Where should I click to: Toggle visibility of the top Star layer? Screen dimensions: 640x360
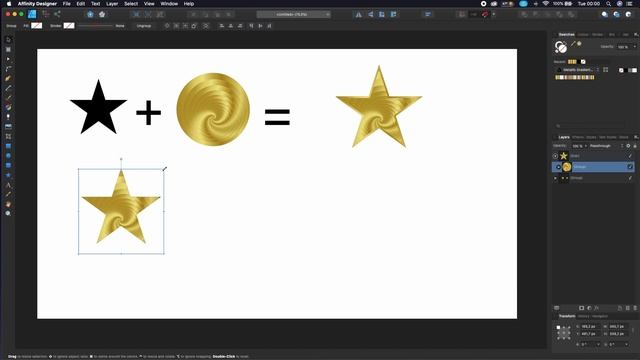click(630, 156)
